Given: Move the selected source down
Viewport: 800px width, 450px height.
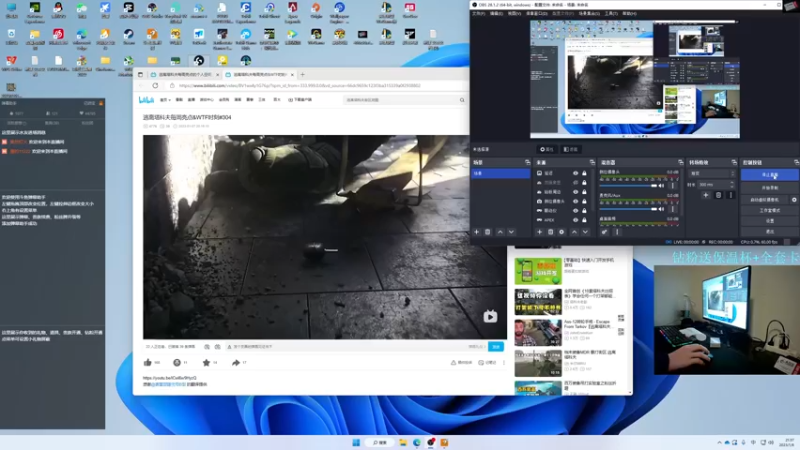Looking at the screenshot, I should pos(585,232).
